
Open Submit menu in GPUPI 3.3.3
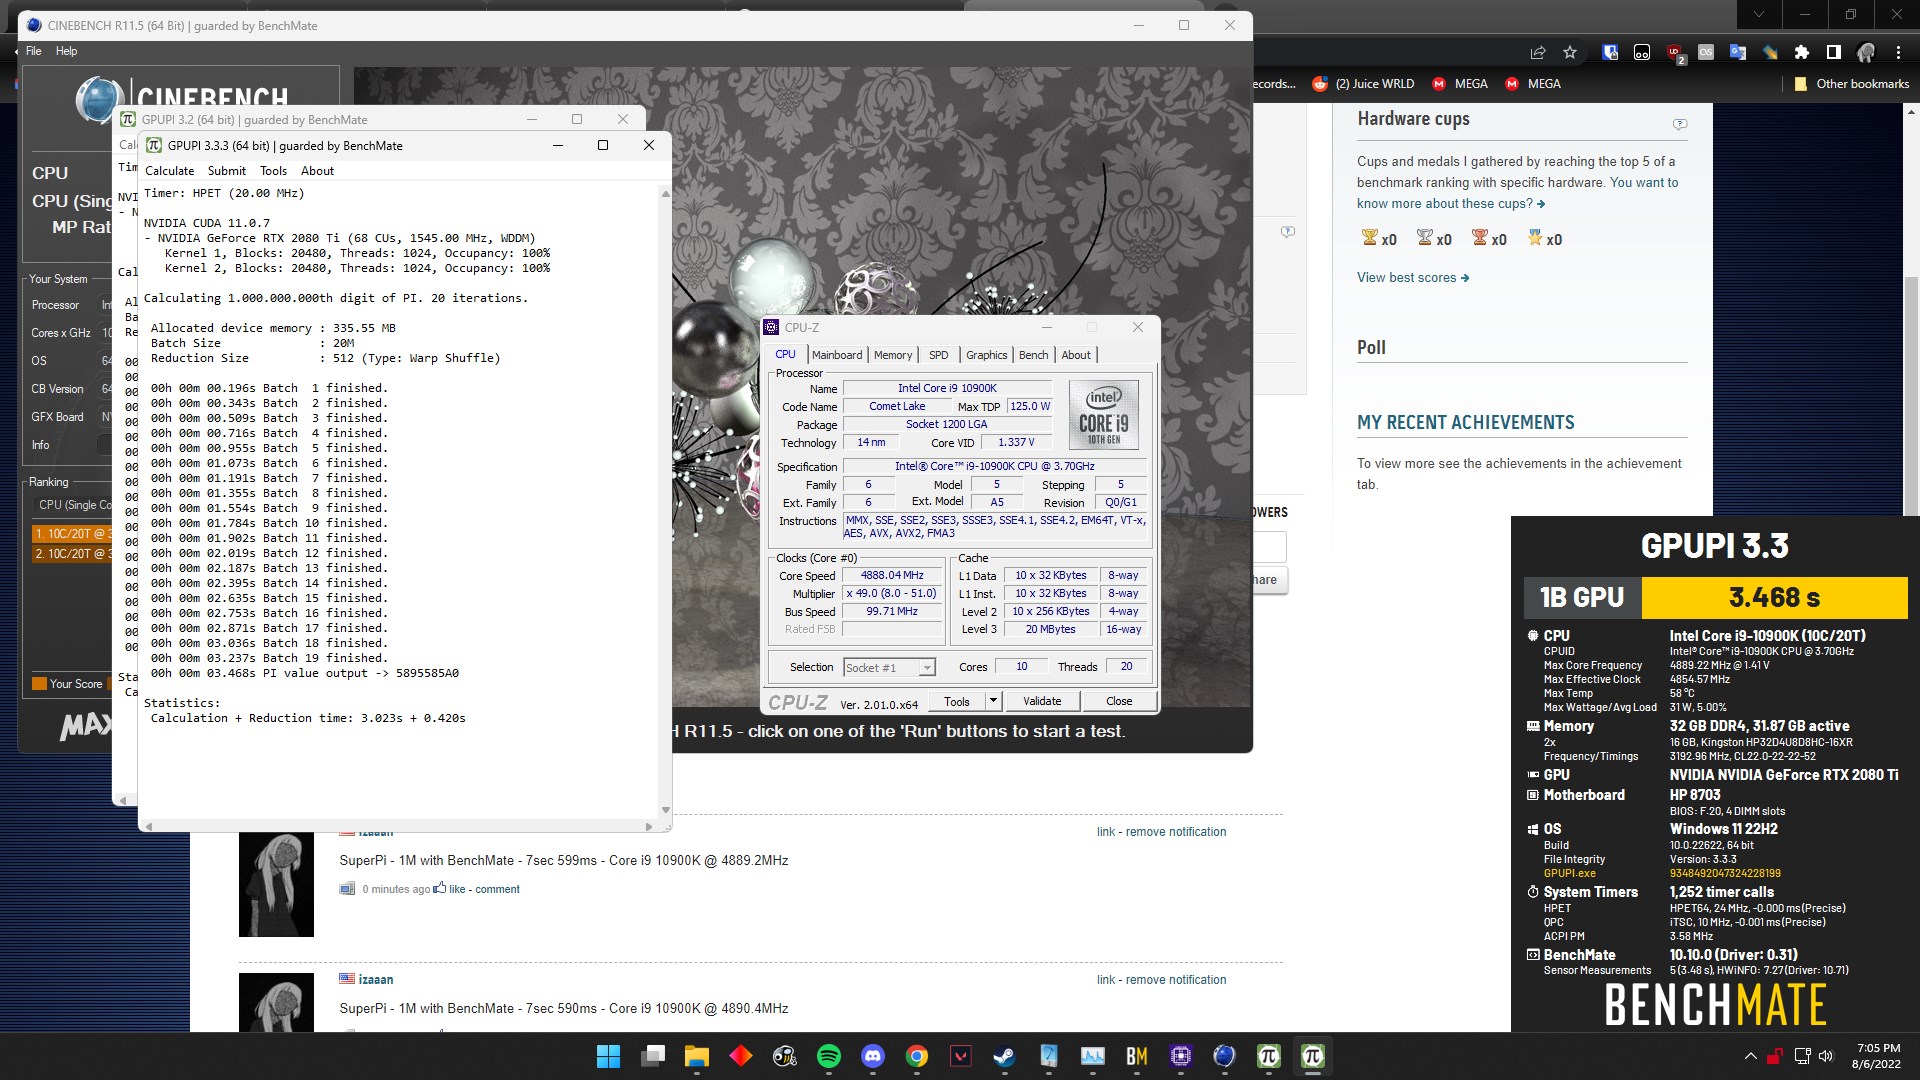(227, 171)
